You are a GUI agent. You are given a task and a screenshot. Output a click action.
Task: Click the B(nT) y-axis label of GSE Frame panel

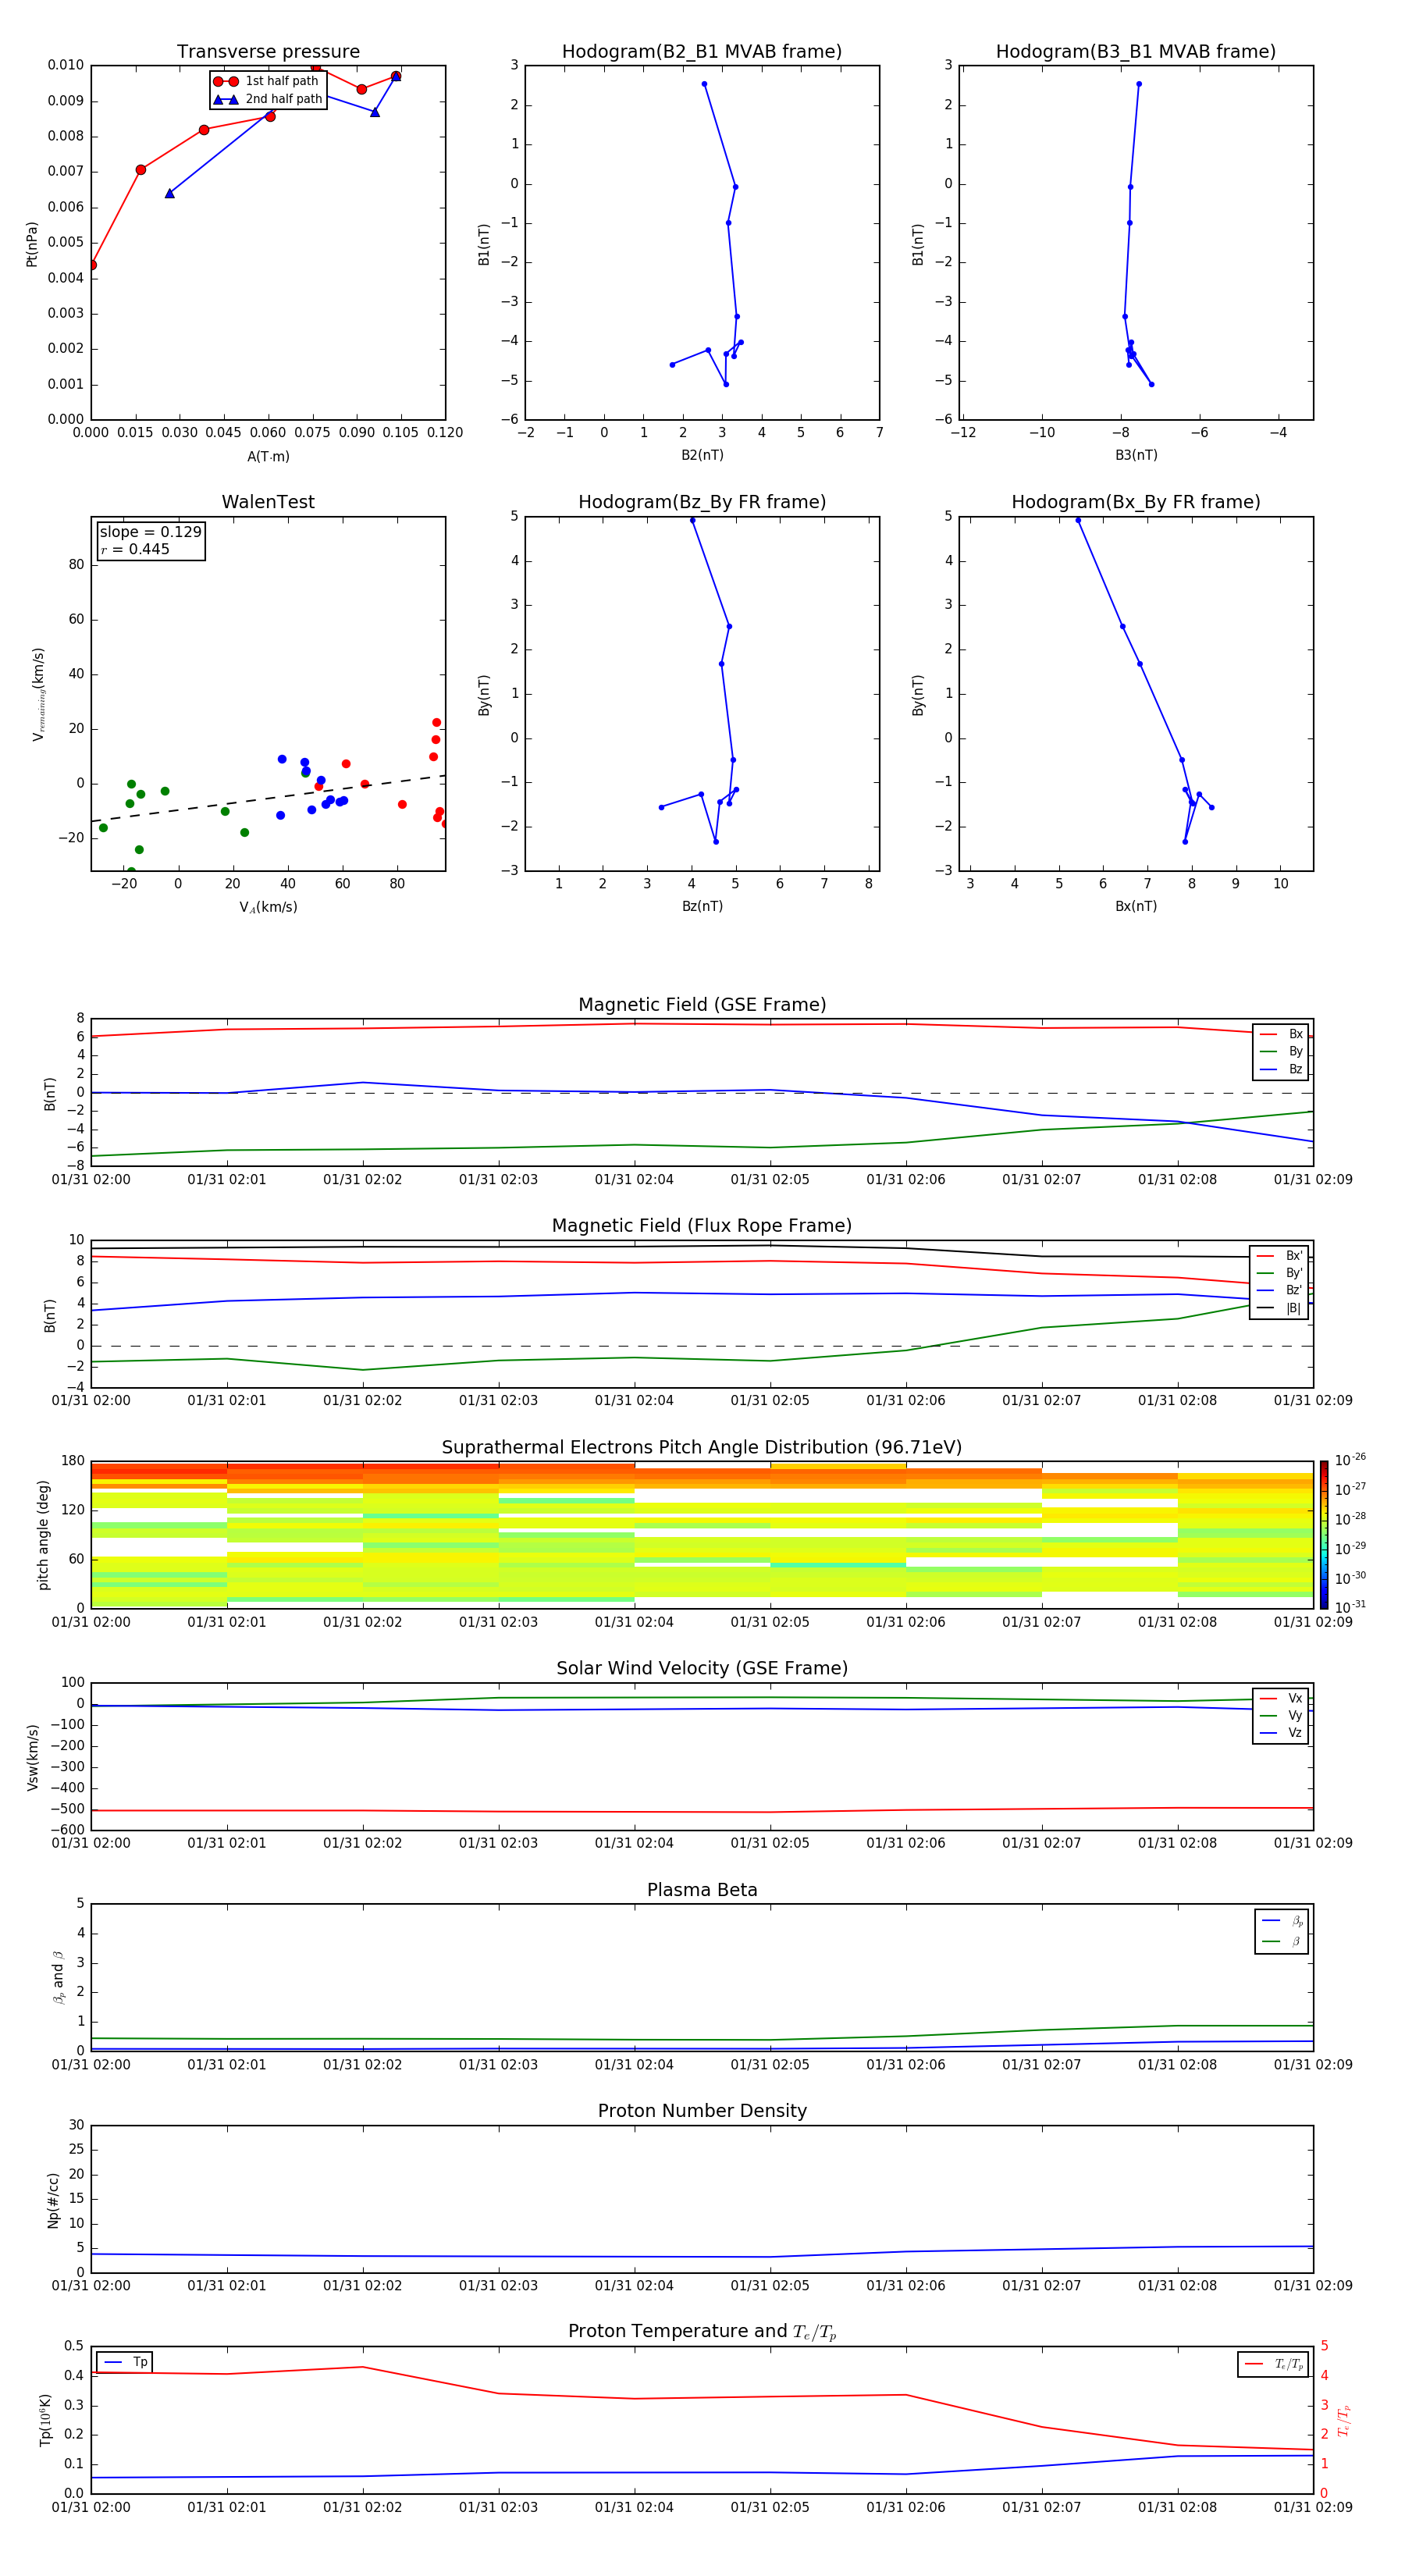[x=49, y=1094]
